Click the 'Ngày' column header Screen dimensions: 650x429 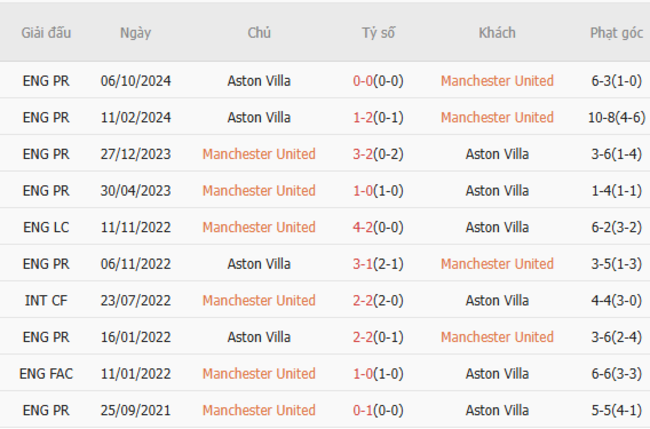coord(135,32)
